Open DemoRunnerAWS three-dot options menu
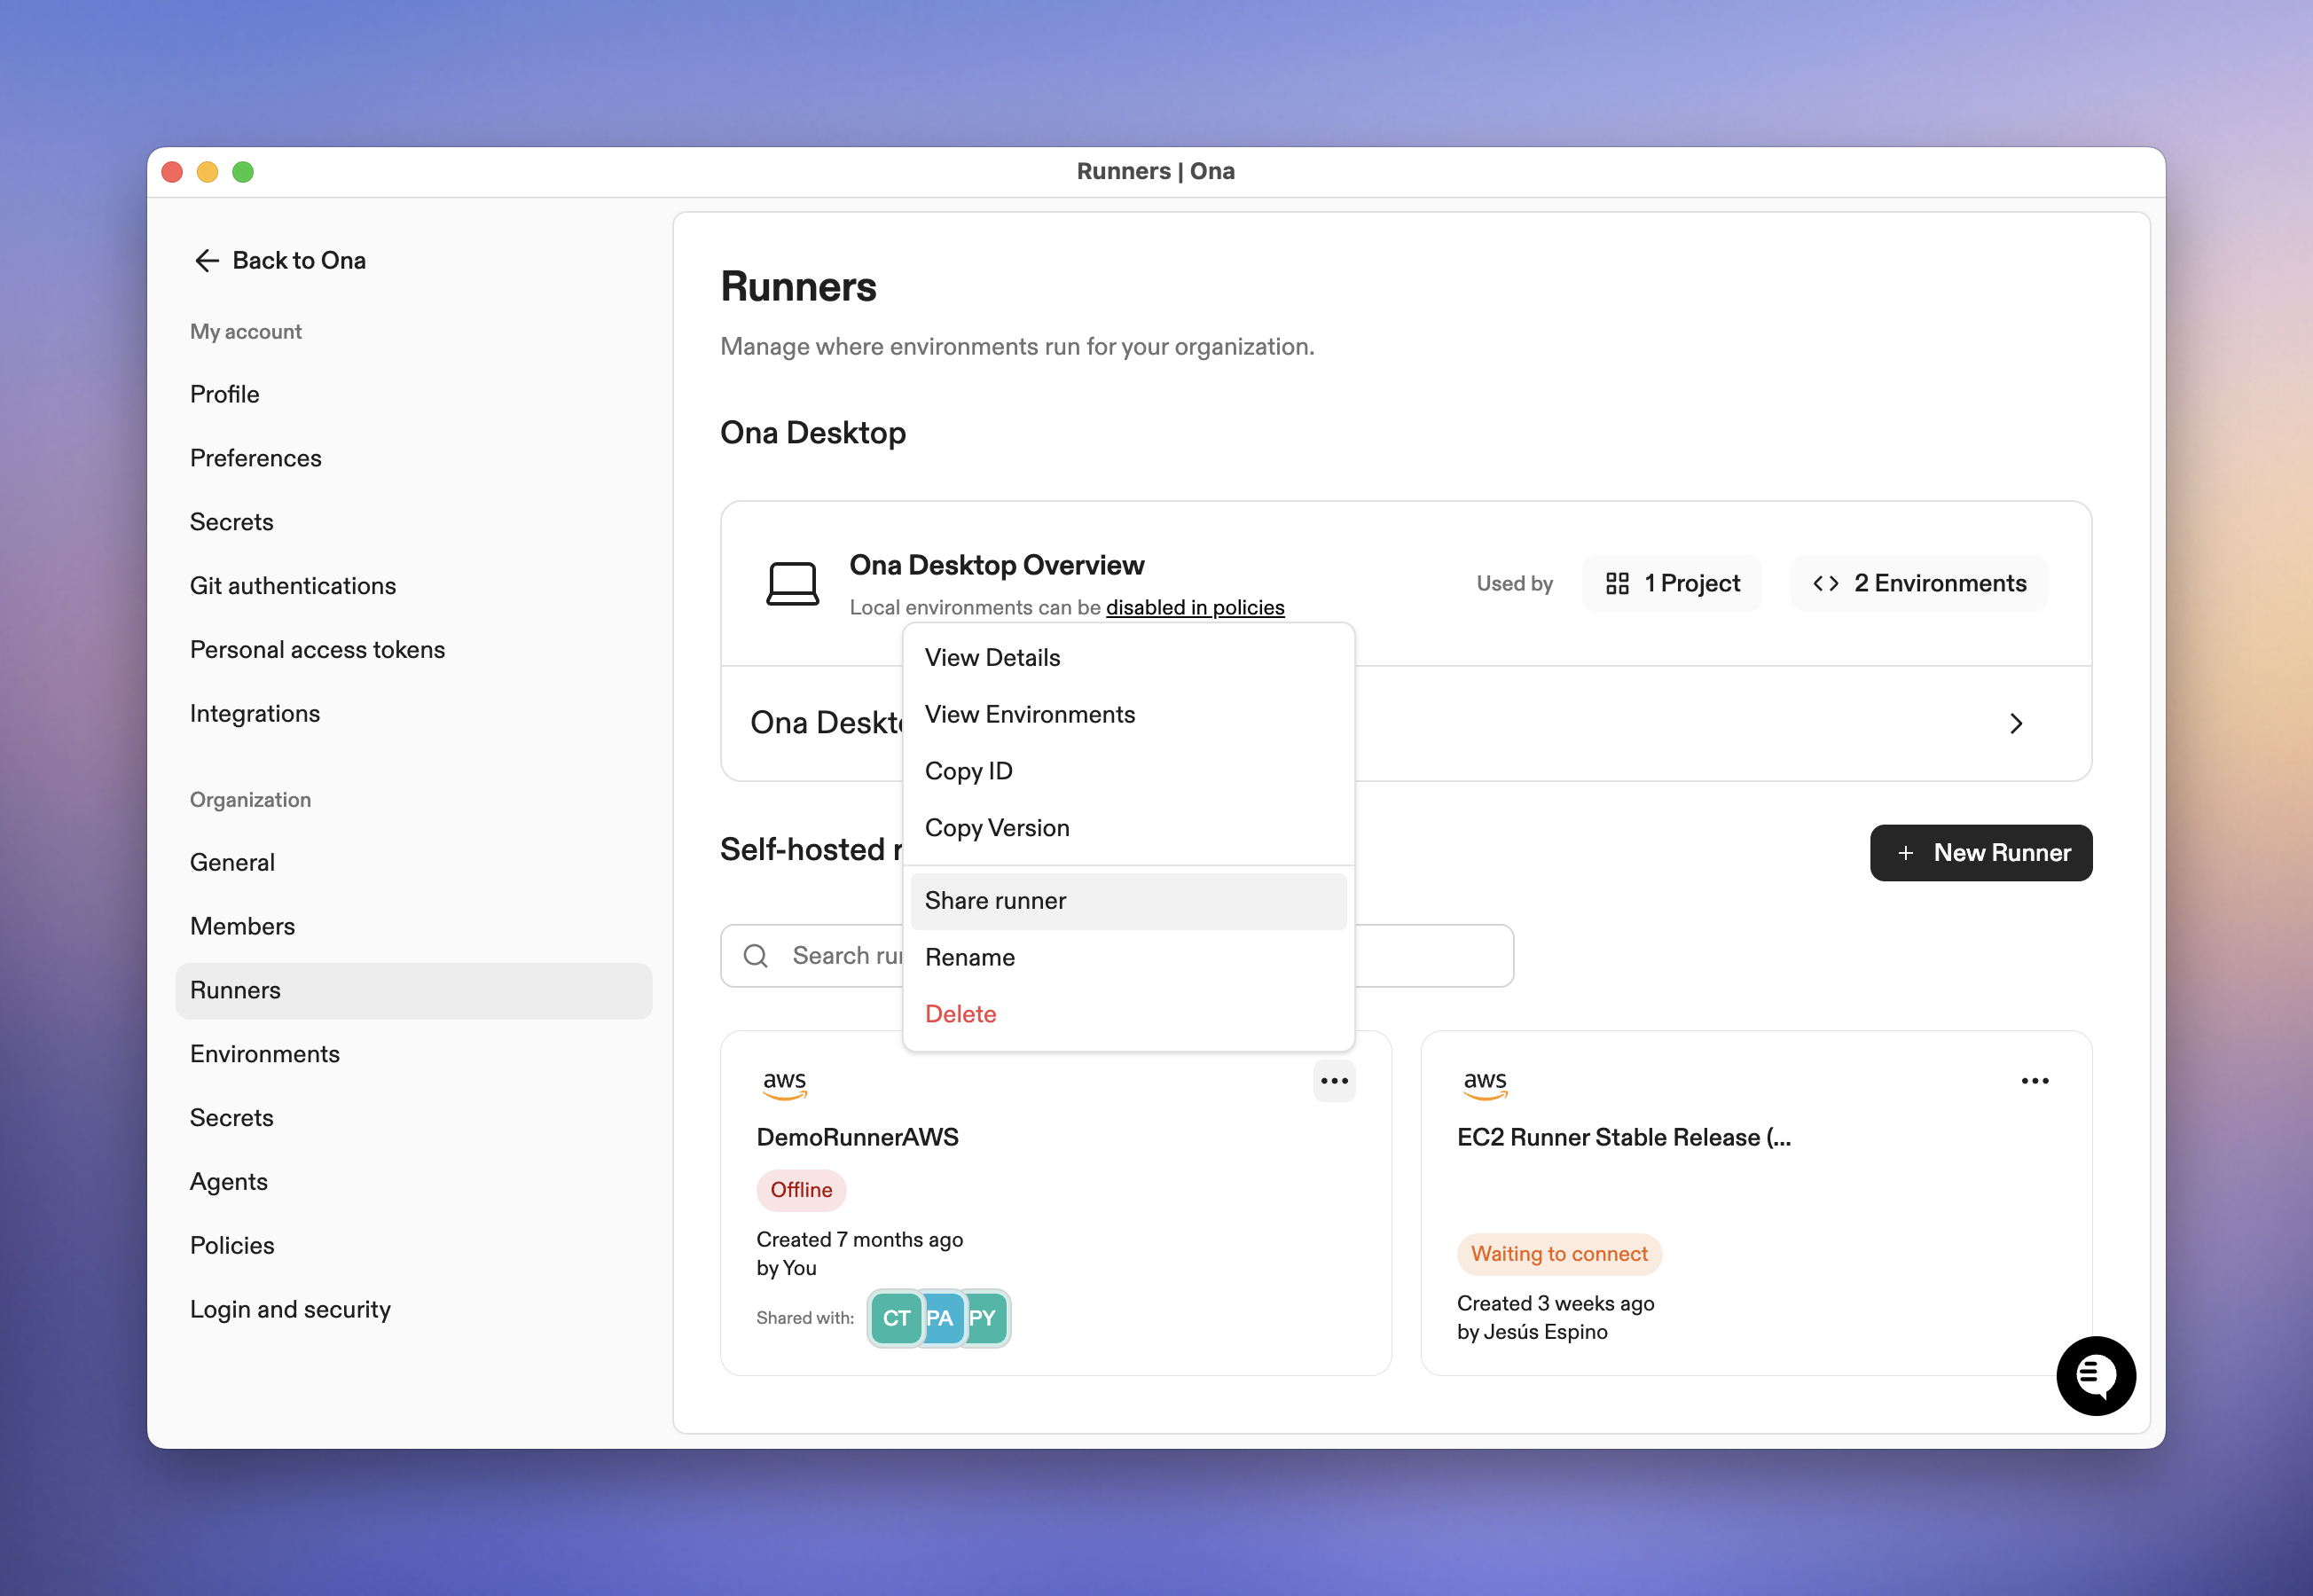Viewport: 2313px width, 1596px height. pyautogui.click(x=1333, y=1081)
